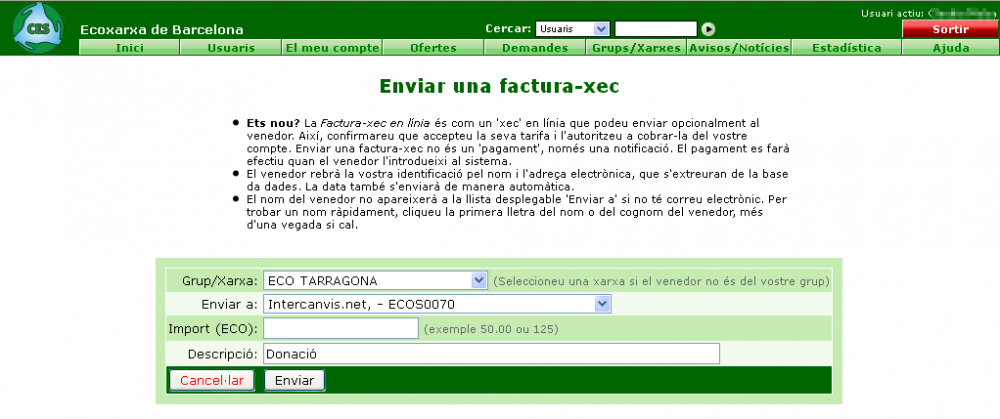Go to the Inici menu

pyautogui.click(x=130, y=48)
